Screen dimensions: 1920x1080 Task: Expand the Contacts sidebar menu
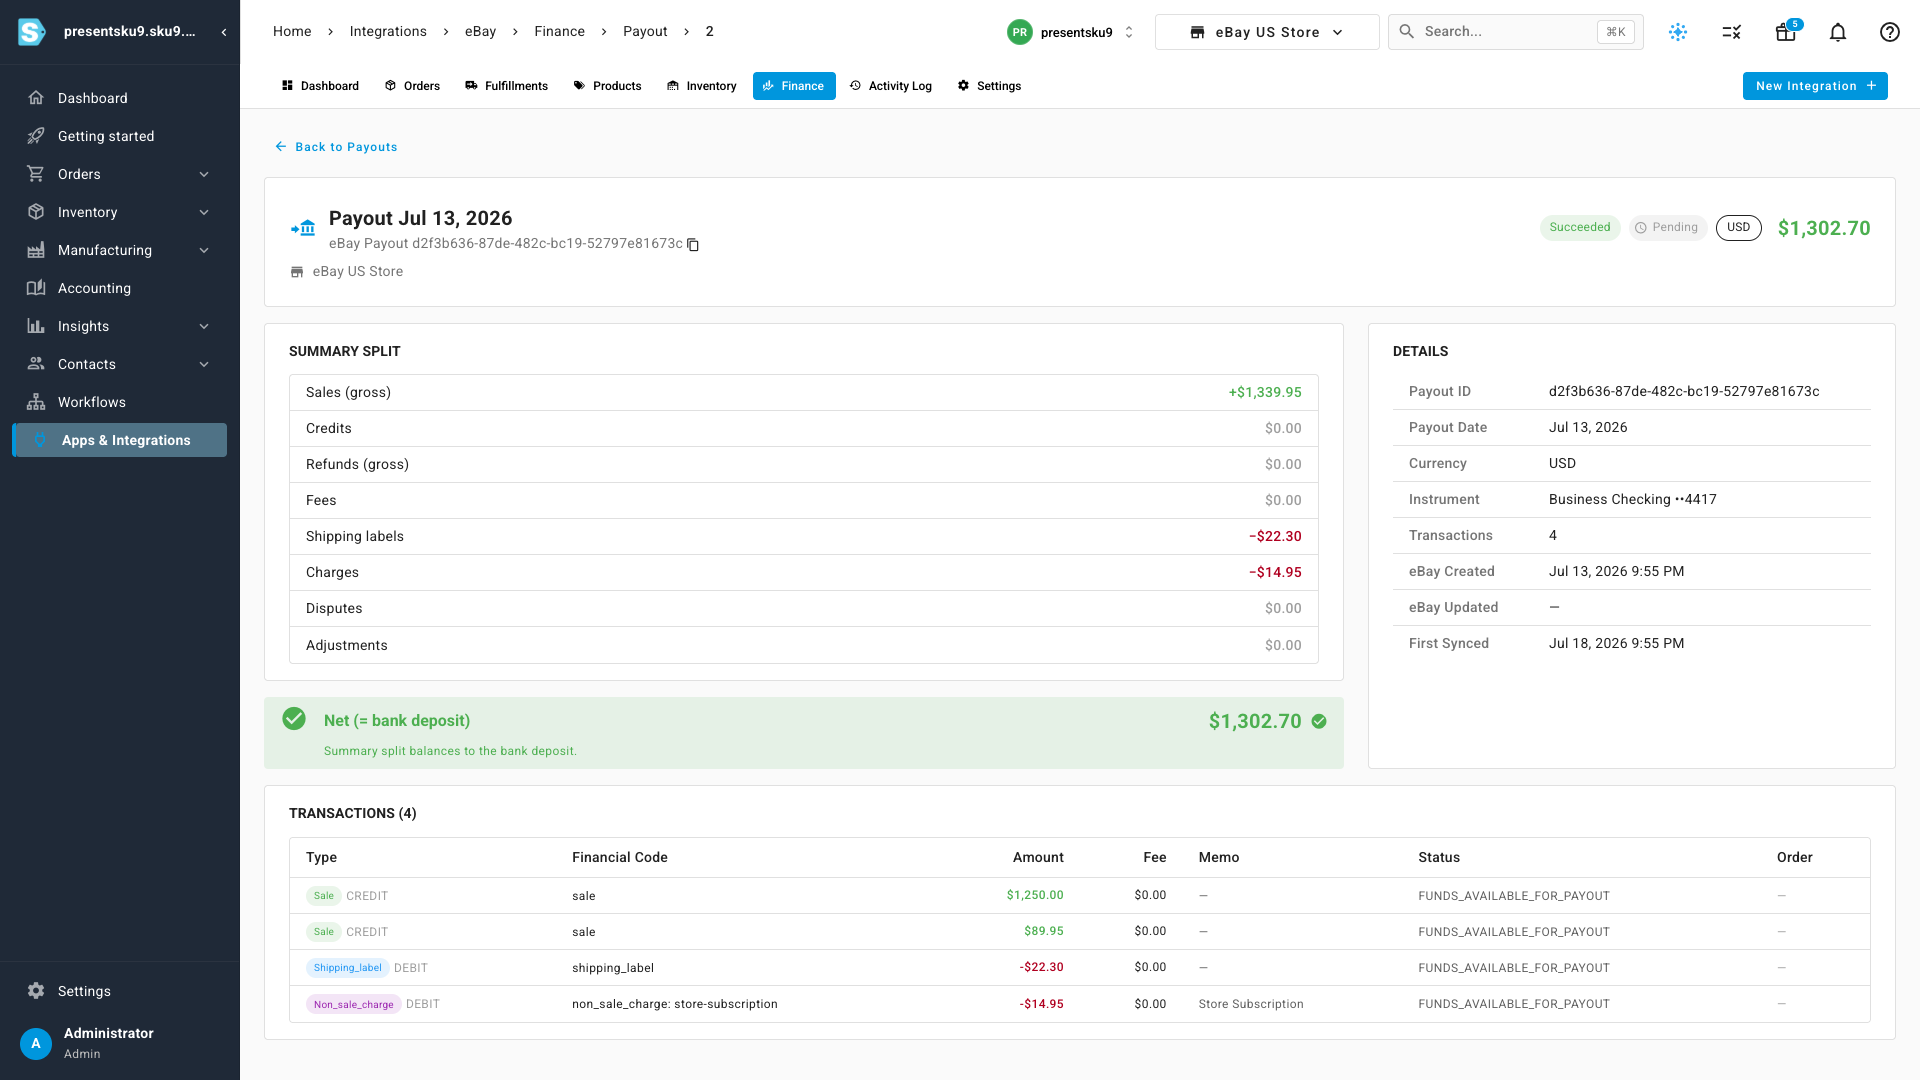point(204,364)
